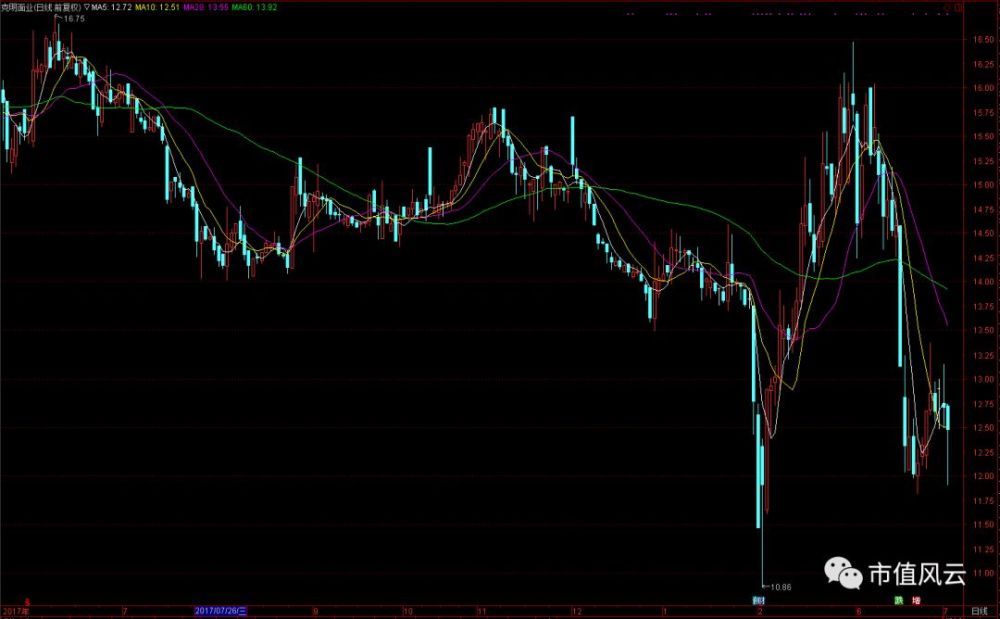Click the stock name title with 日线 前复权

point(41,8)
